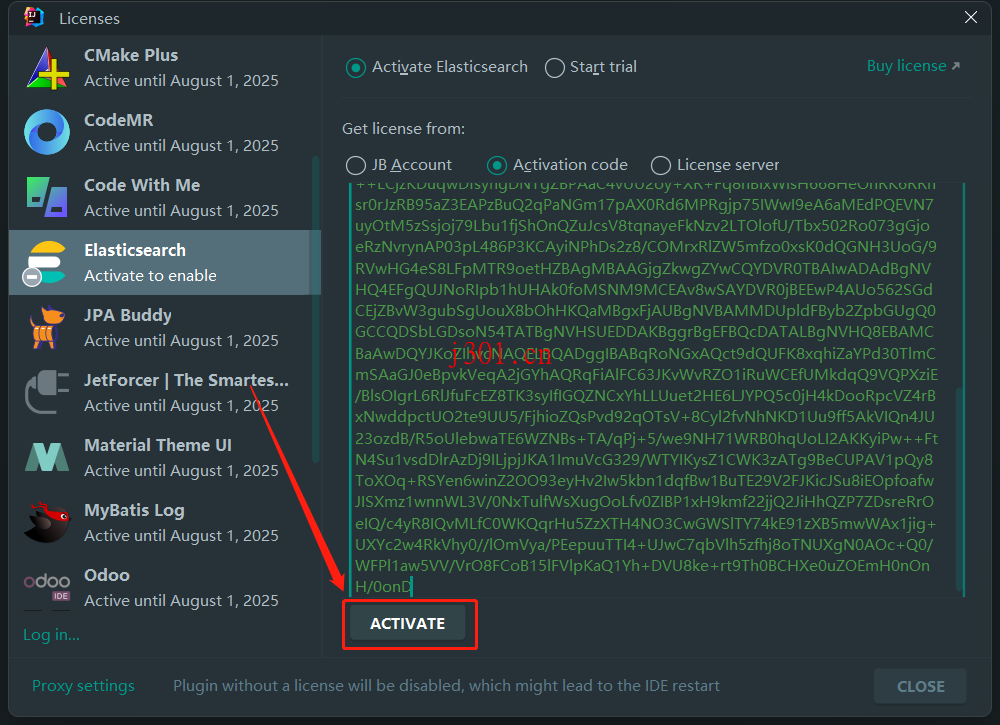The image size is (1000, 725).
Task: Click the CodeMR plugin icon
Action: coord(47,133)
